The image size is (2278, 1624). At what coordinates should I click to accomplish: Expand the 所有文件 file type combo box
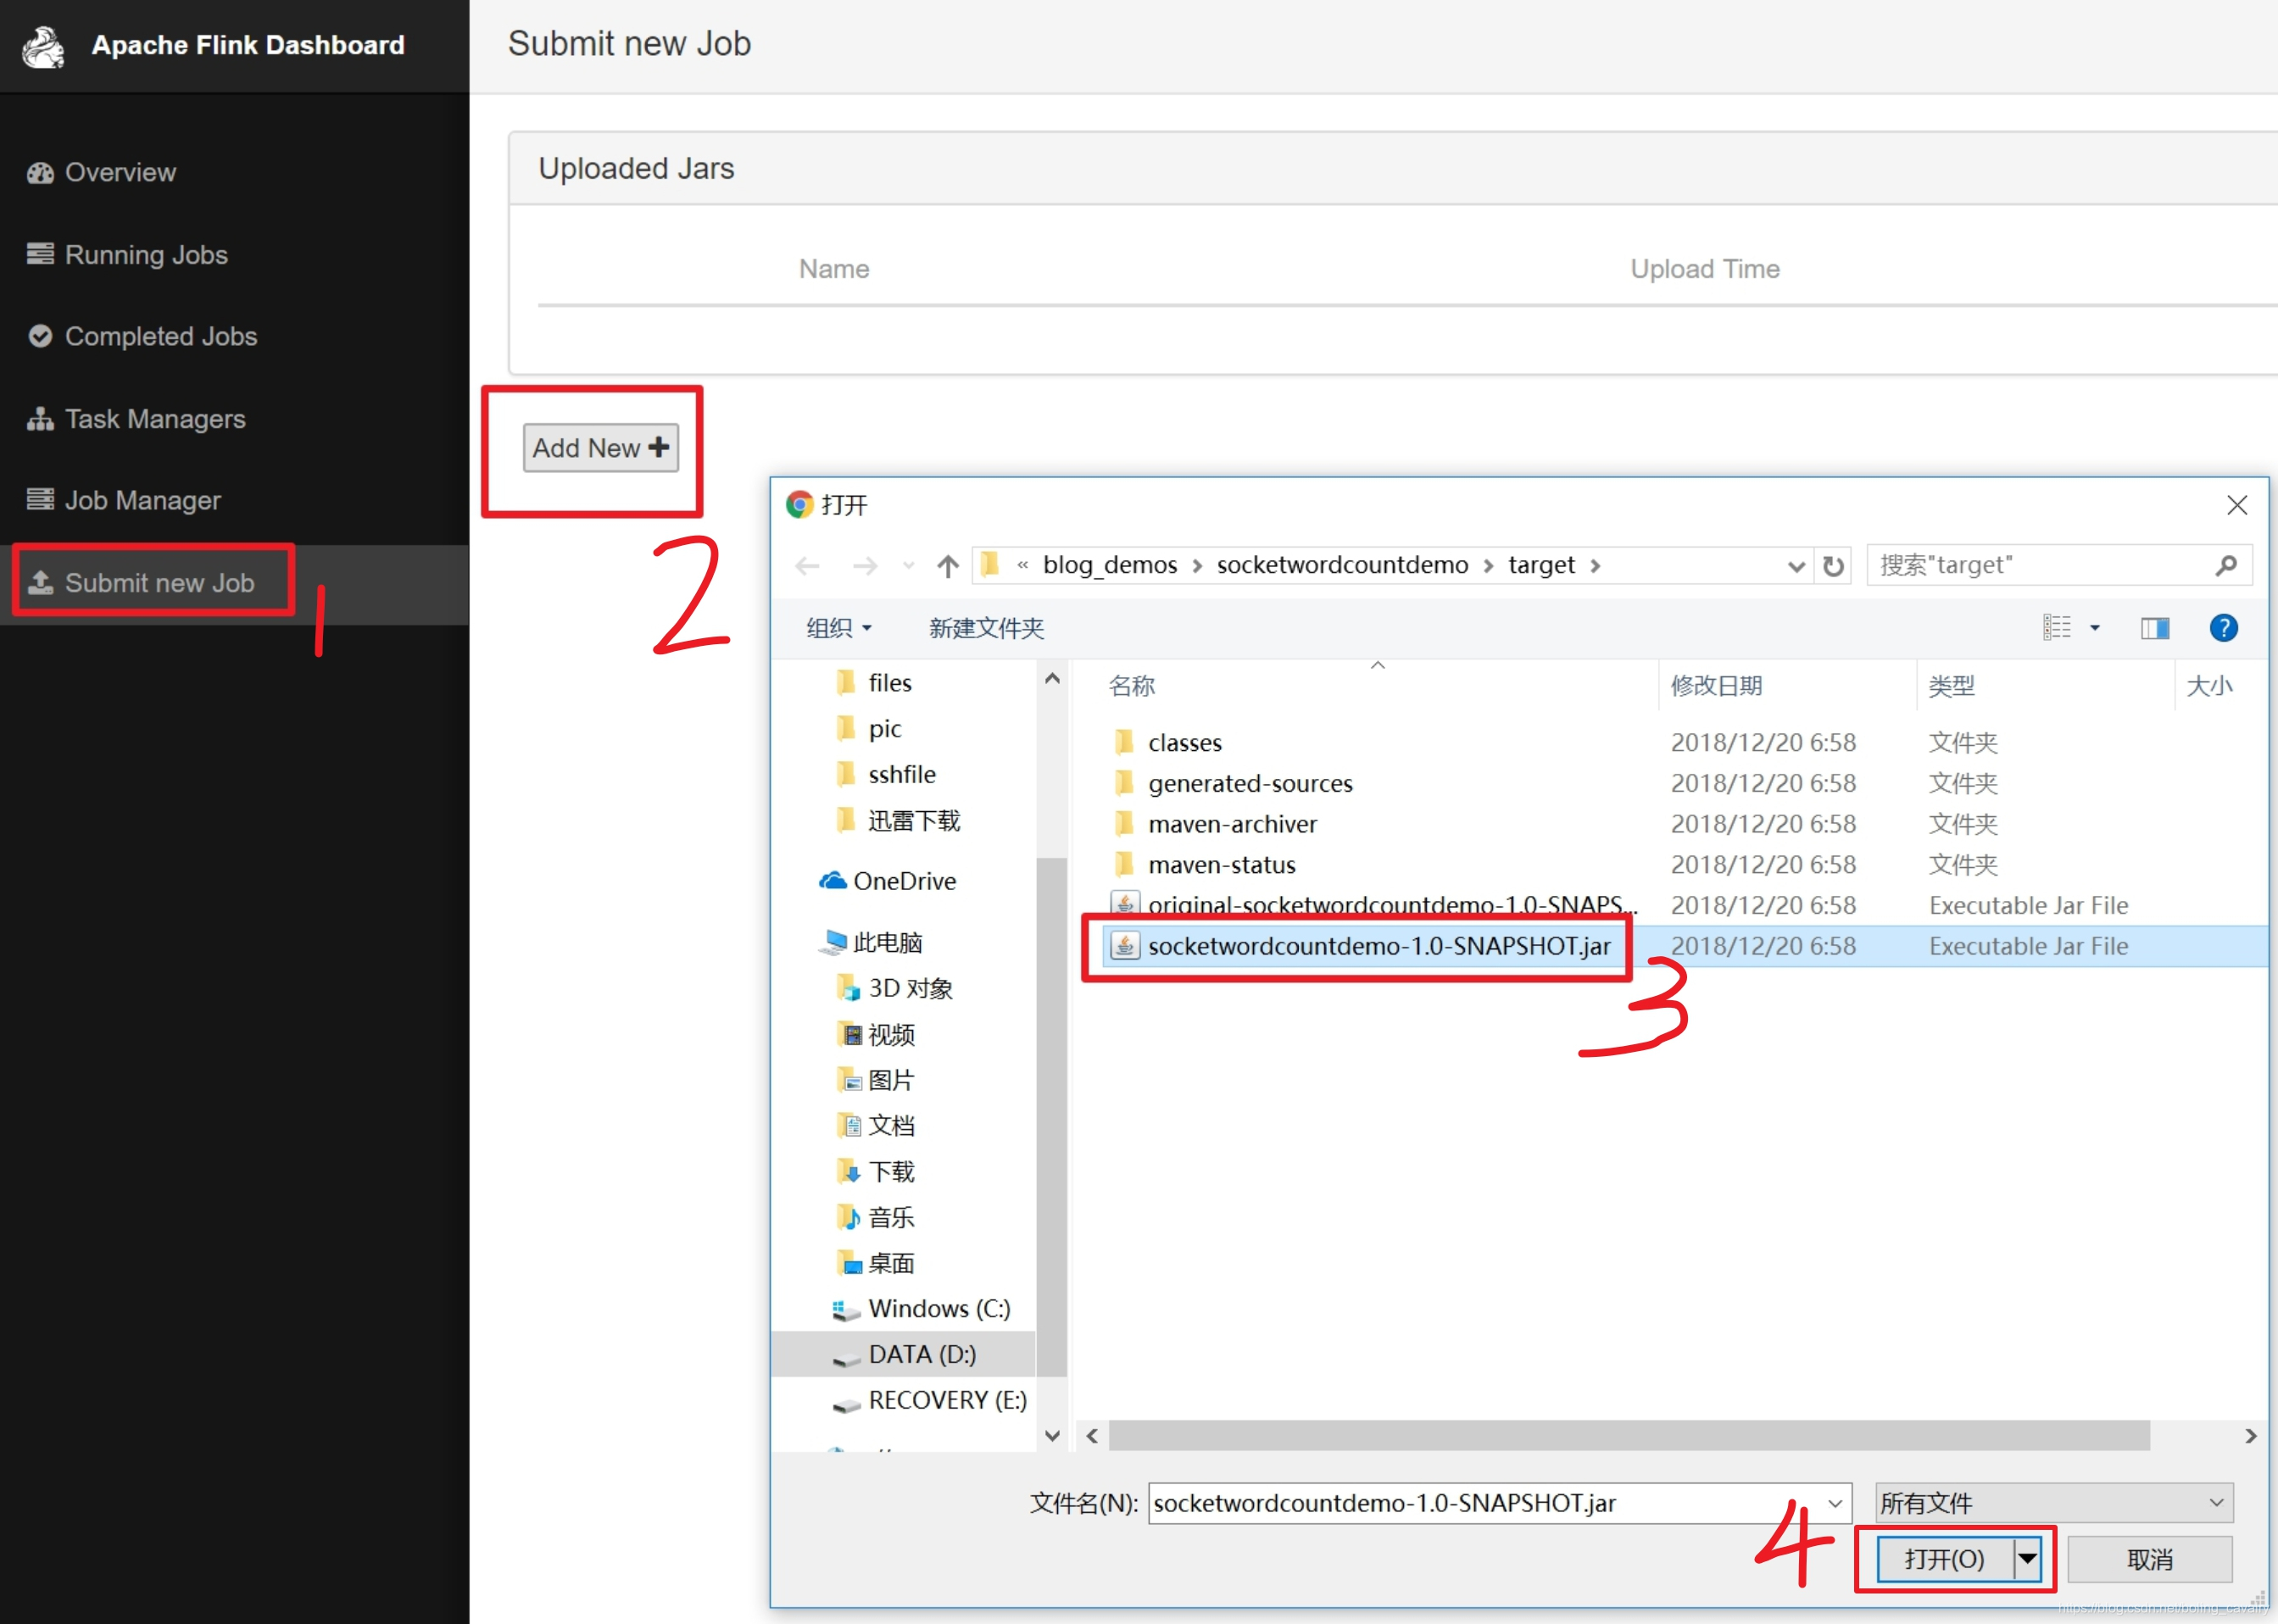click(2054, 1503)
